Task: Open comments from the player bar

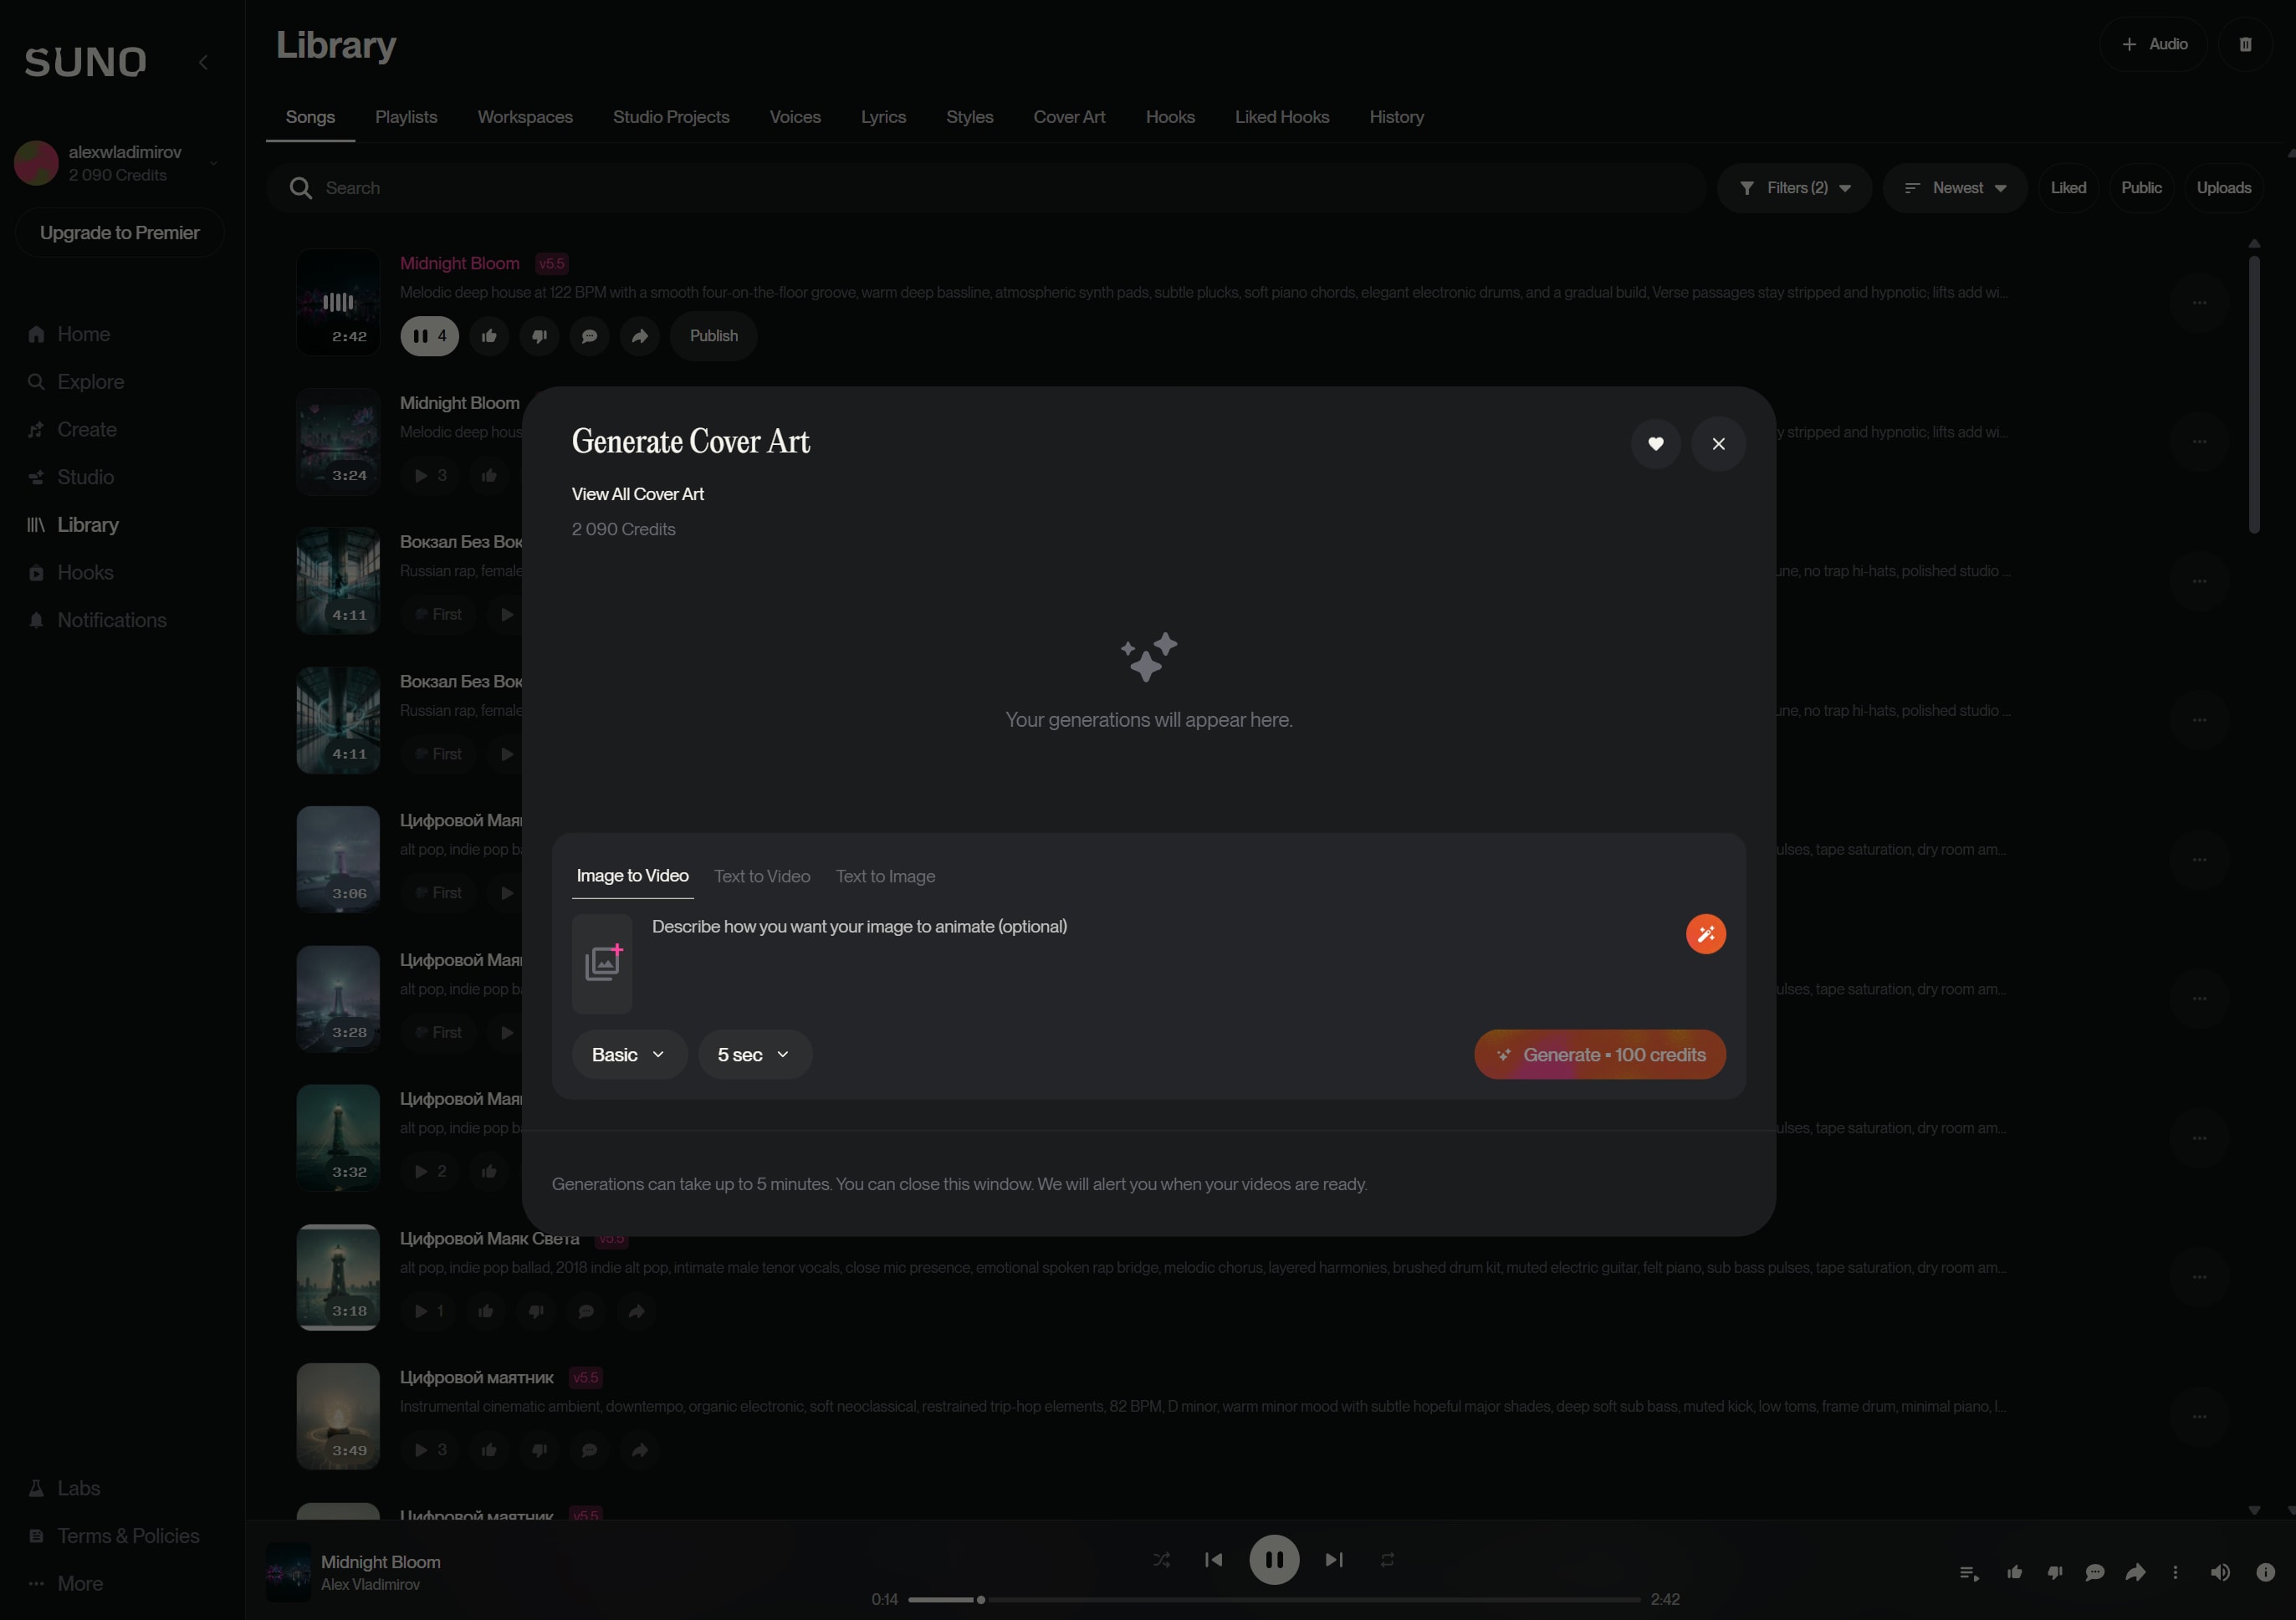Action: (2095, 1573)
